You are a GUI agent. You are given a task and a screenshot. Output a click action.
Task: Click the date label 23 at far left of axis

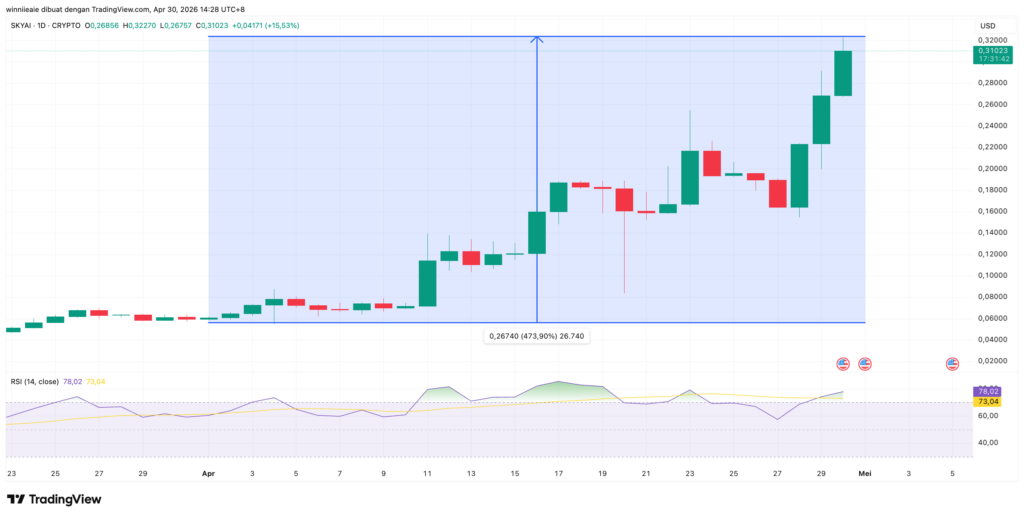[11, 473]
